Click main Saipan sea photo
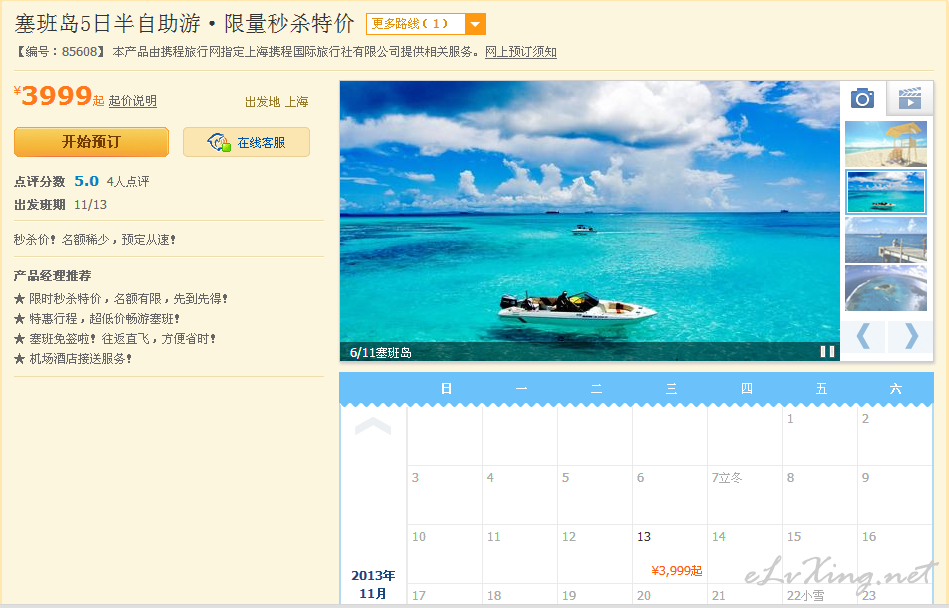 pyautogui.click(x=589, y=221)
